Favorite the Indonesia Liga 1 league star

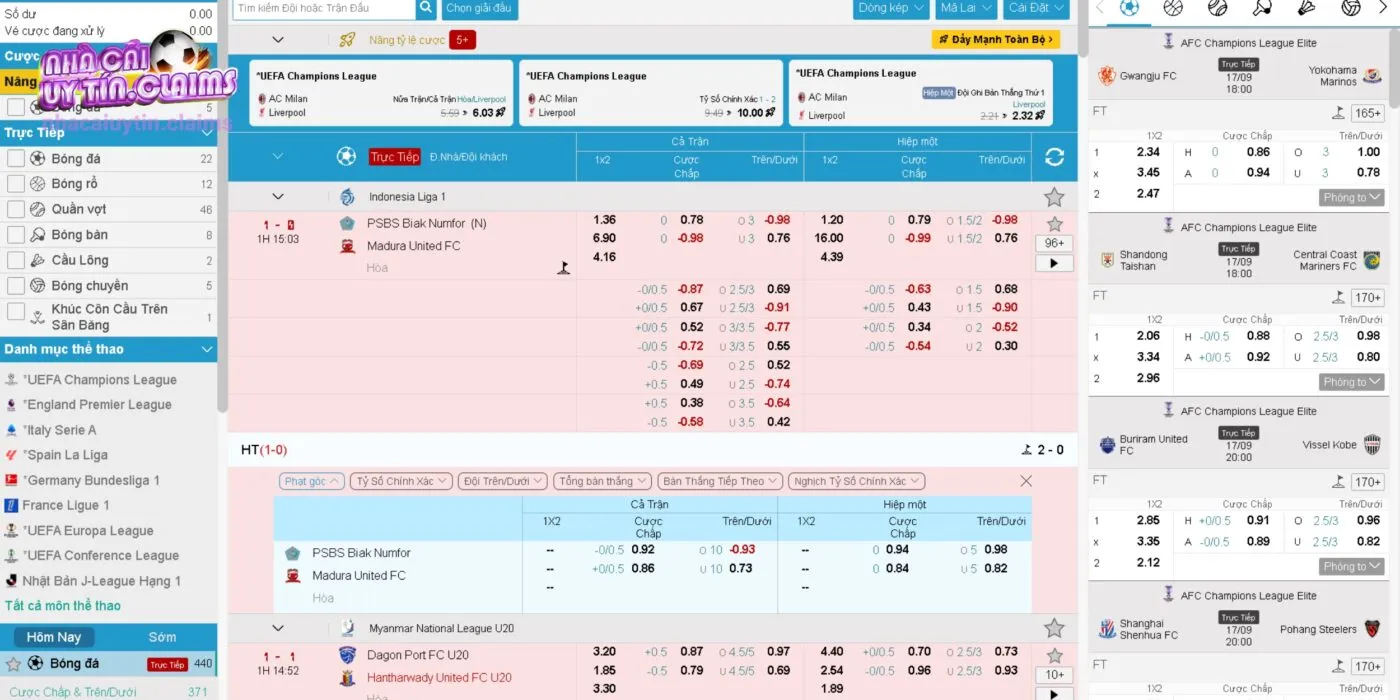click(x=1054, y=197)
